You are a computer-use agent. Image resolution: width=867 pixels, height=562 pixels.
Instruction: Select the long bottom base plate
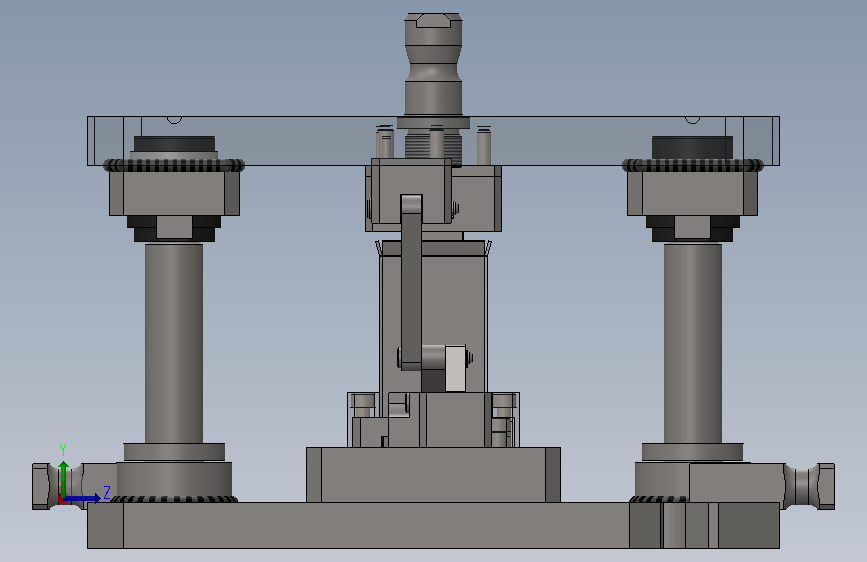pyautogui.click(x=434, y=525)
